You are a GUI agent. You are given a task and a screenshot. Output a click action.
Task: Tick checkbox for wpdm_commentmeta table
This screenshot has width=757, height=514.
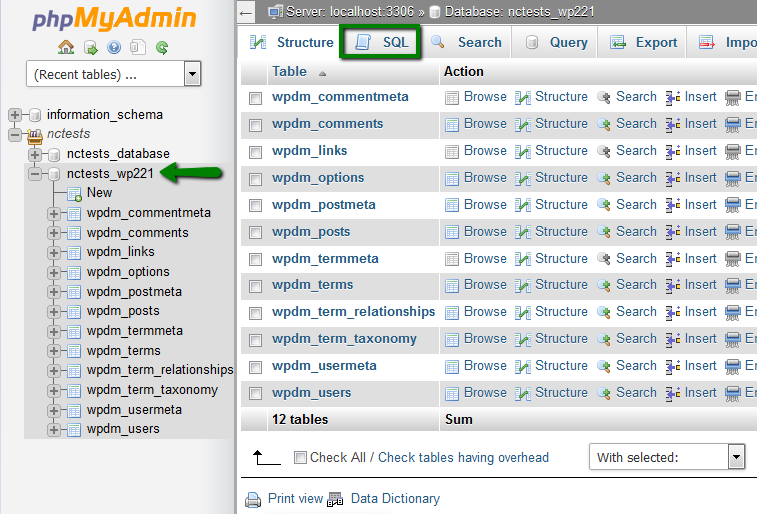pyautogui.click(x=255, y=98)
